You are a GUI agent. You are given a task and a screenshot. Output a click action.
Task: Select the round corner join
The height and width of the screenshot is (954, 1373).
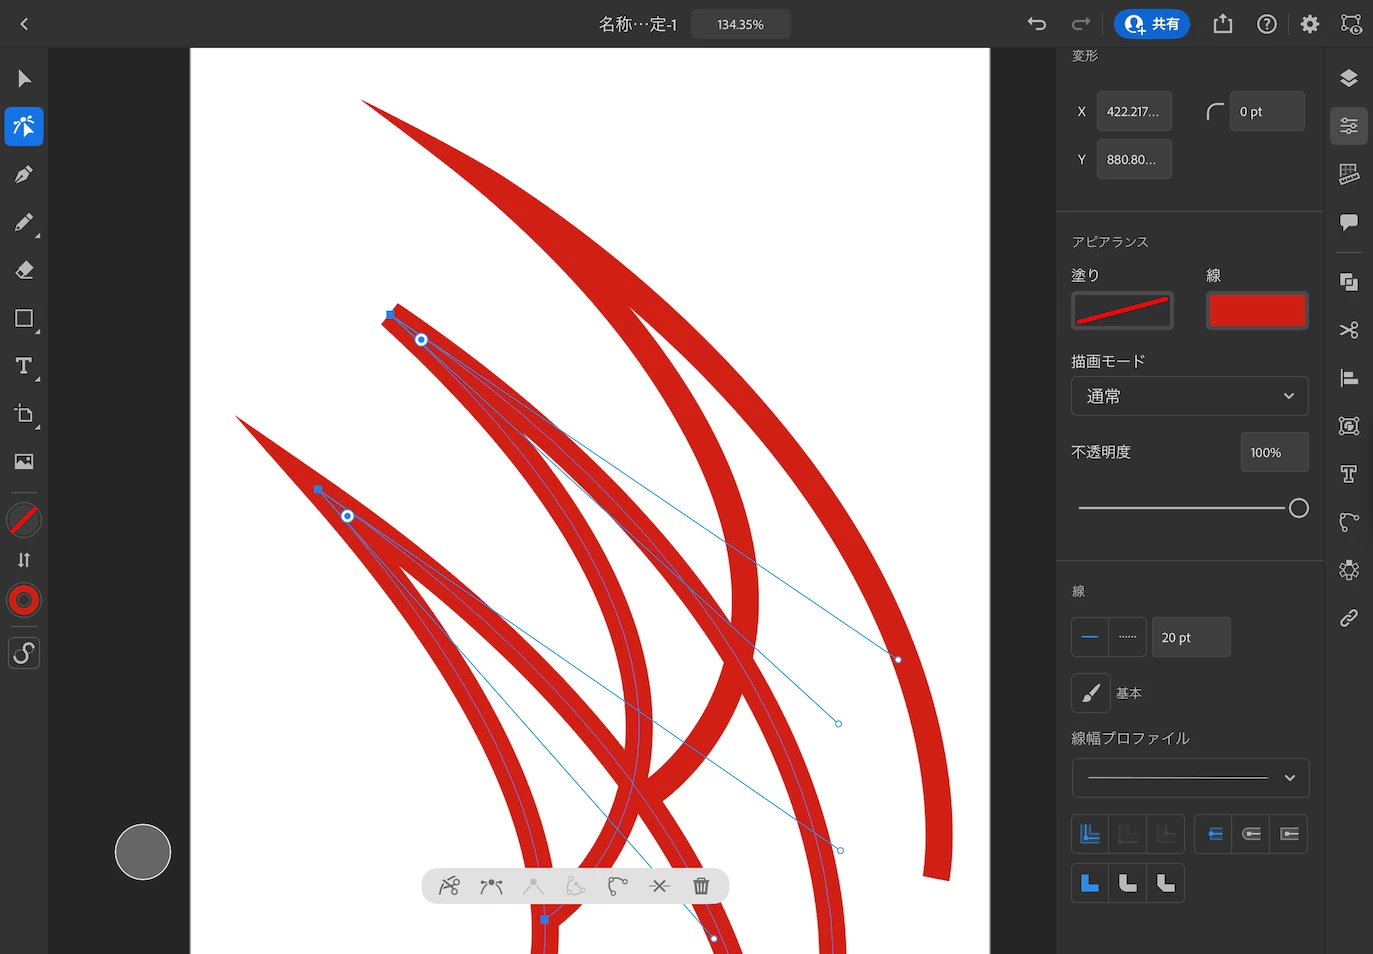(x=1128, y=883)
